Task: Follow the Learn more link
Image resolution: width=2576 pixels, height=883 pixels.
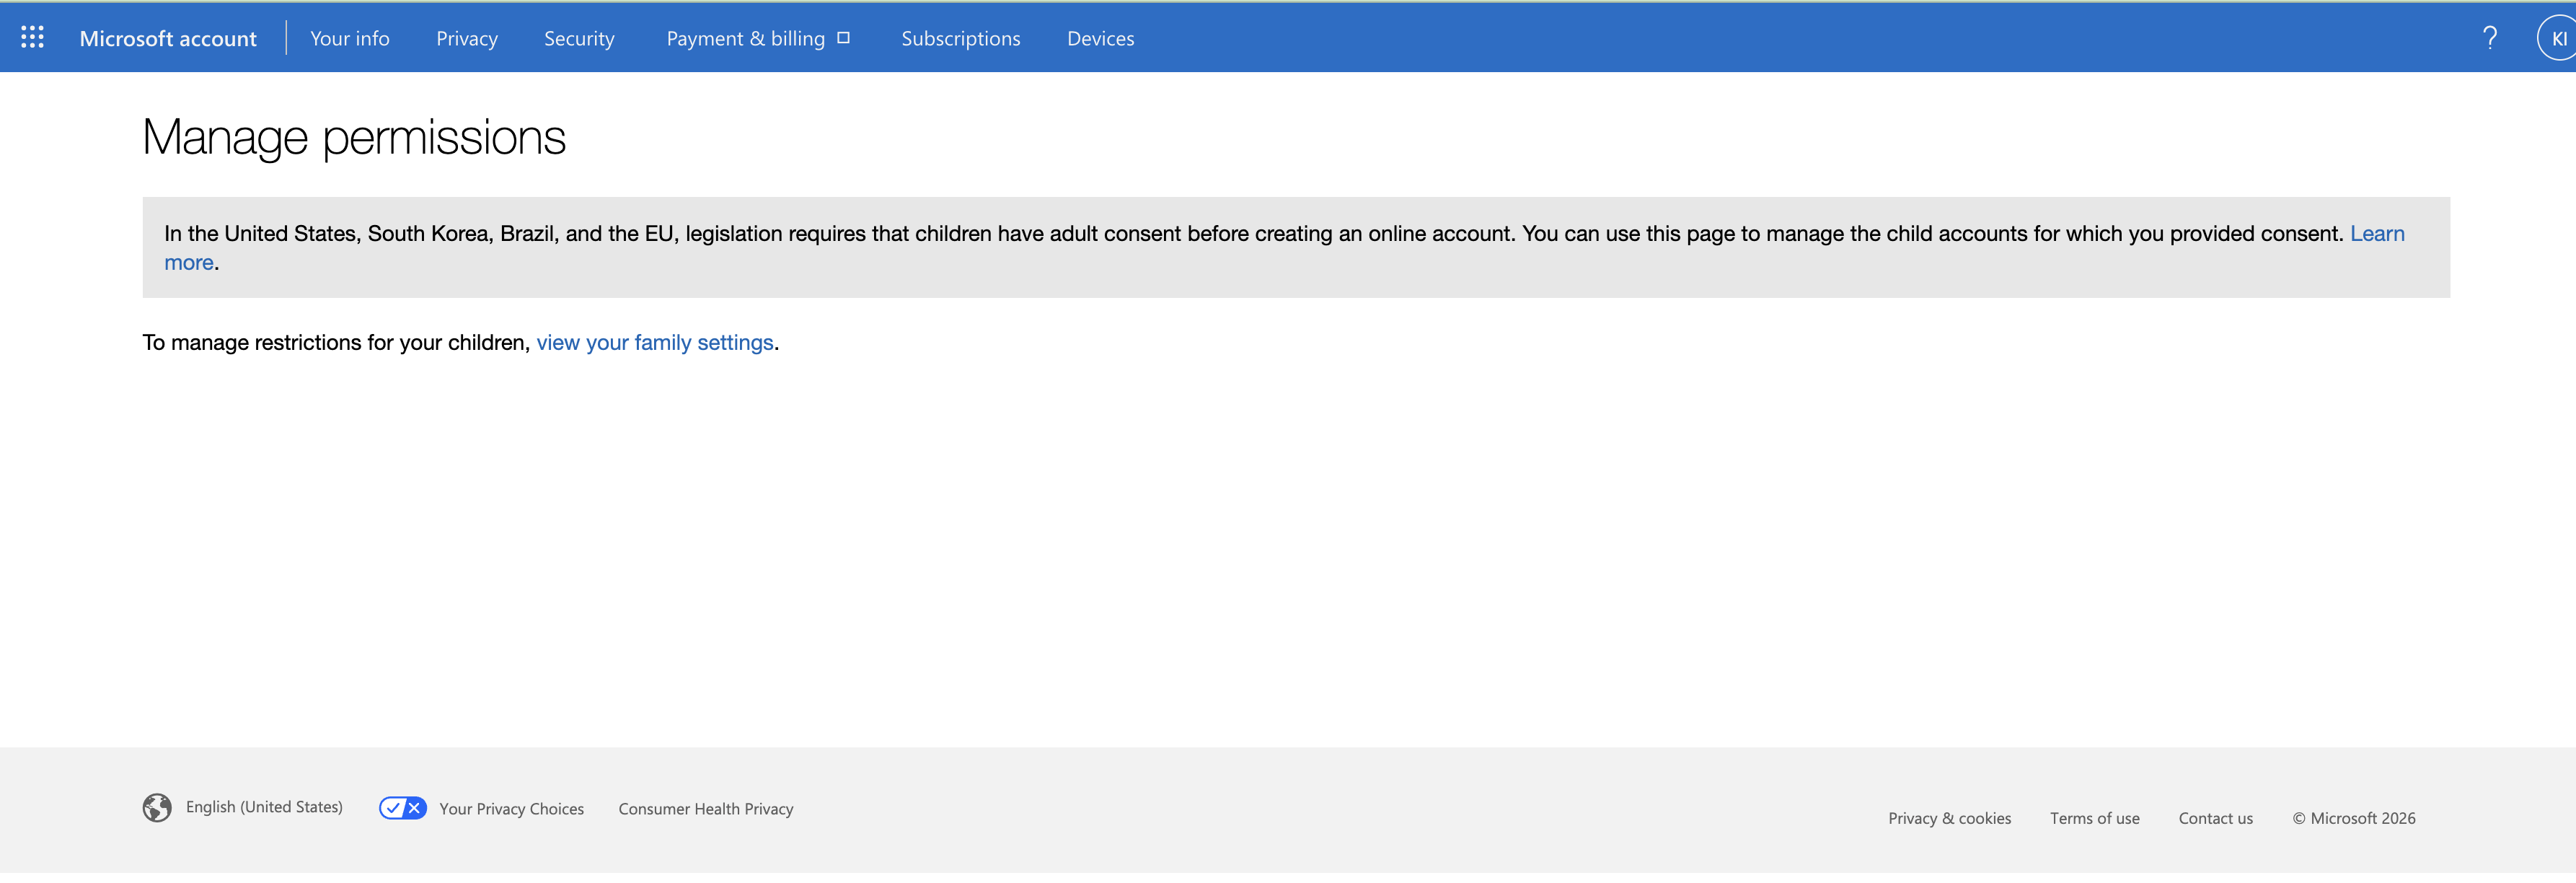Action: point(2377,233)
